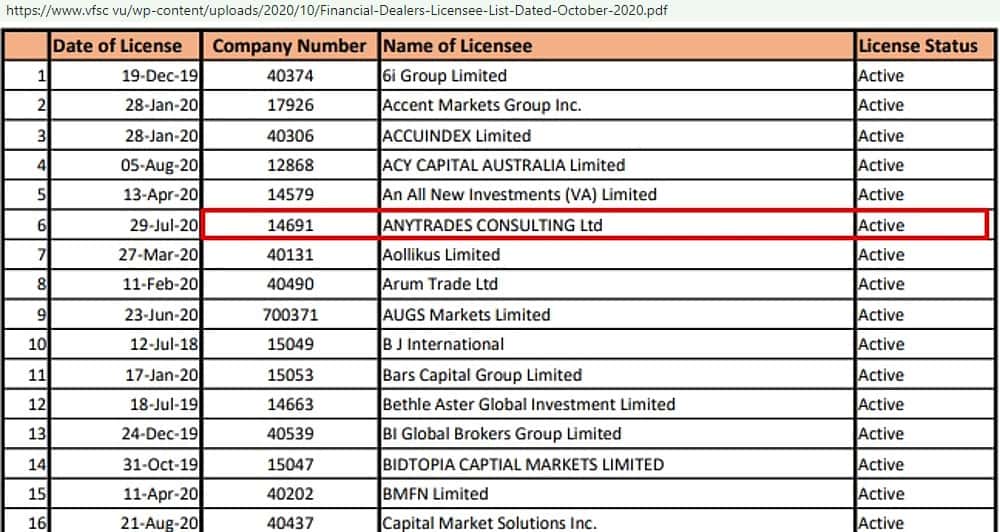This screenshot has height=532, width=1000.
Task: Click the VFSC PDF URL at top
Action: pyautogui.click(x=334, y=11)
